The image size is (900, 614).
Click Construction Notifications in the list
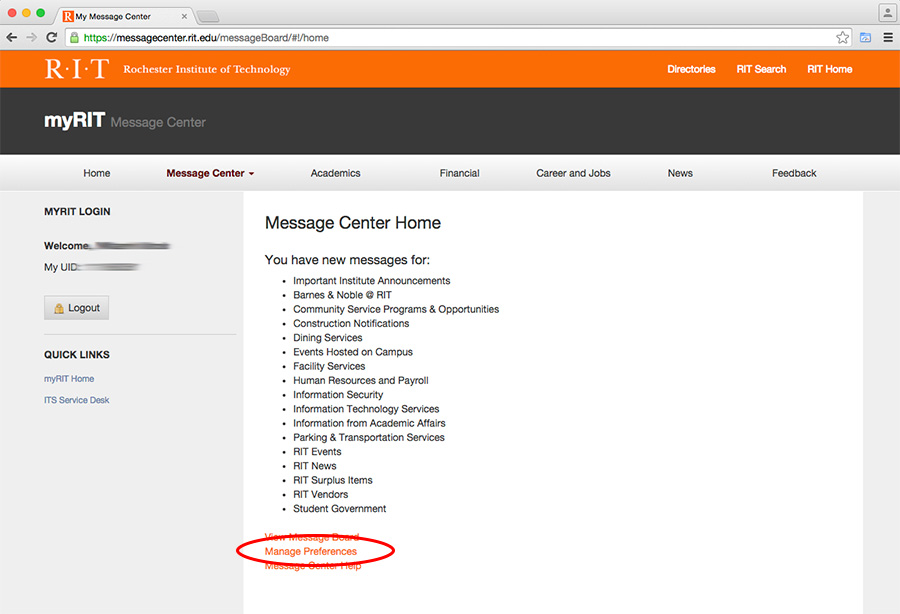pos(351,324)
